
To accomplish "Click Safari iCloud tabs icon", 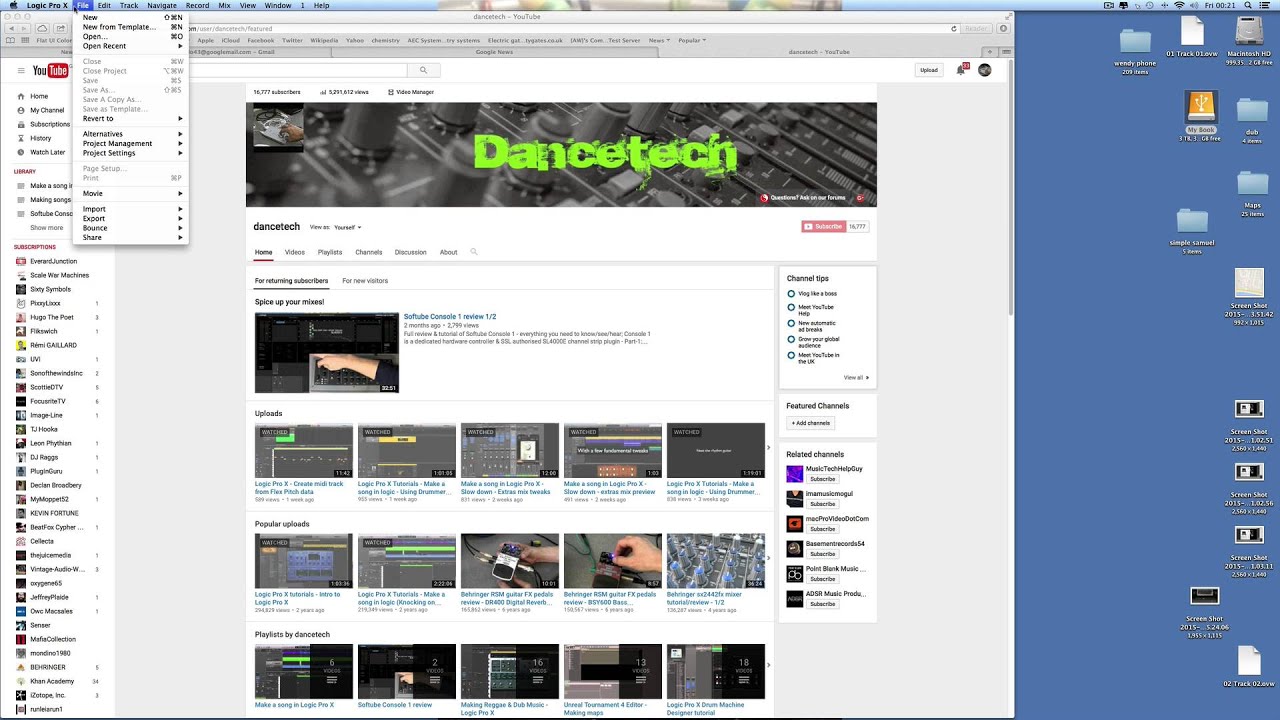I will pyautogui.click(x=41, y=28).
